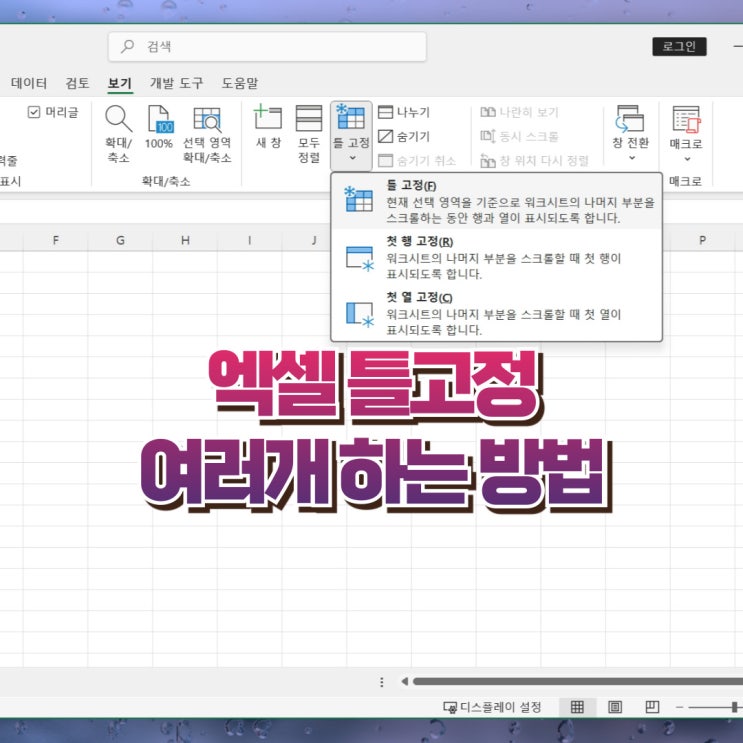Select the View tab (보기)
This screenshot has height=743, width=743.
pyautogui.click(x=120, y=83)
